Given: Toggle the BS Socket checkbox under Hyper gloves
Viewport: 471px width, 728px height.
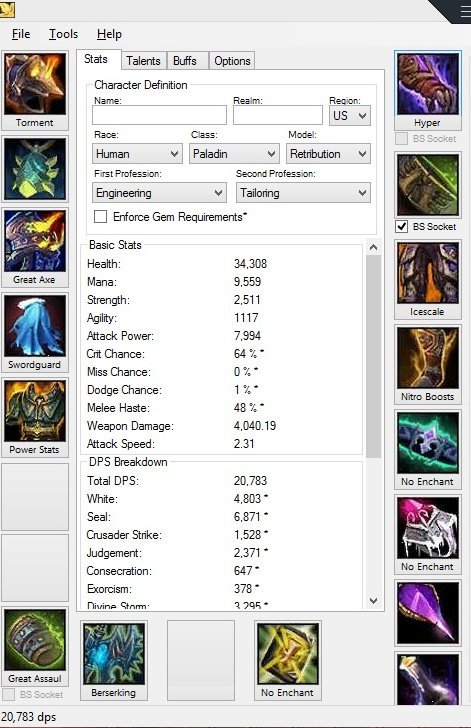Looking at the screenshot, I should tap(402, 138).
